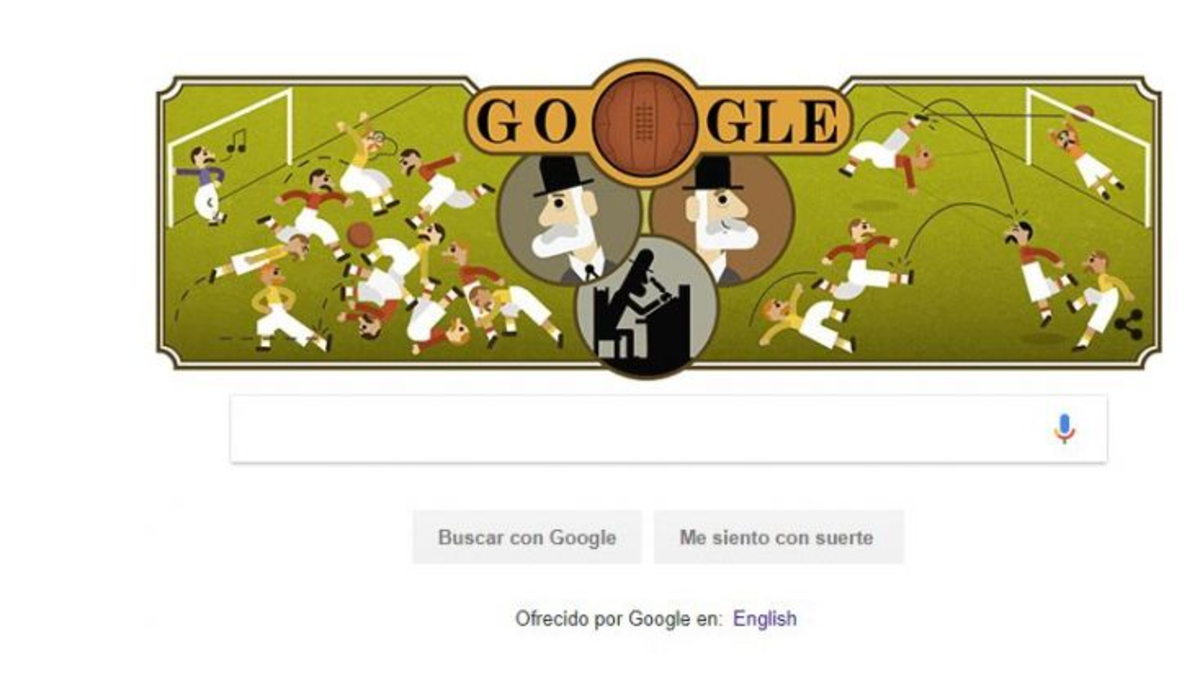1200x675 pixels.
Task: Open Google in English via the link
Action: [x=765, y=618]
